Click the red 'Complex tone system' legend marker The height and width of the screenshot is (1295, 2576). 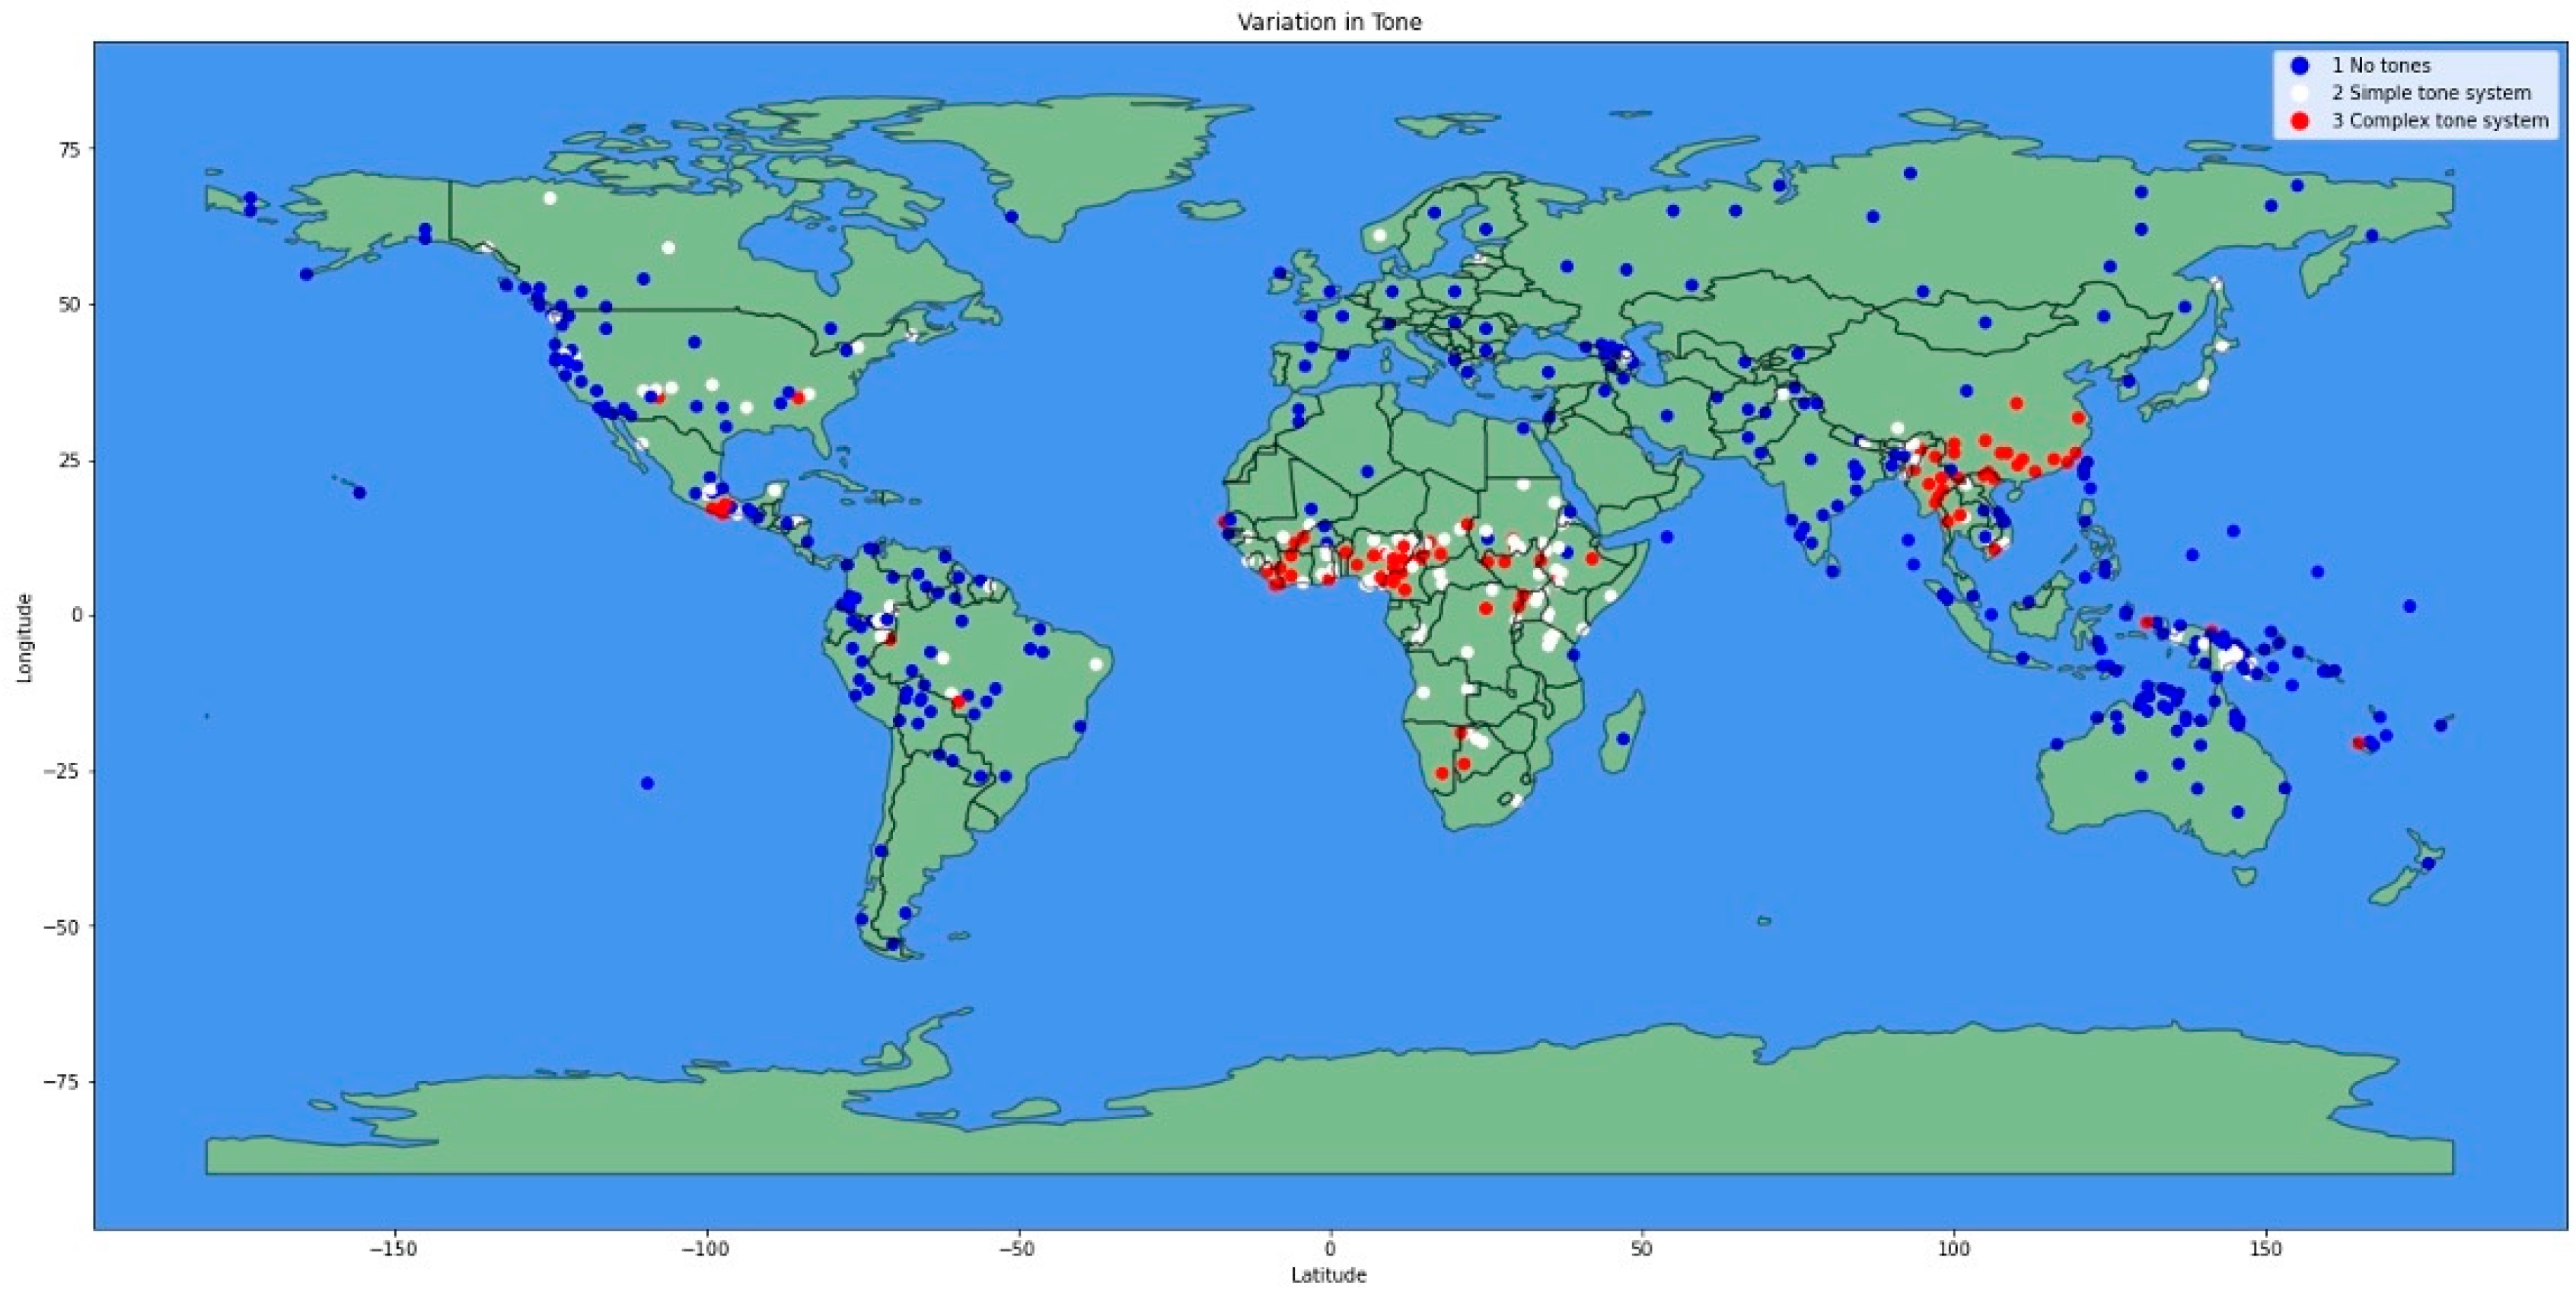tap(2299, 121)
